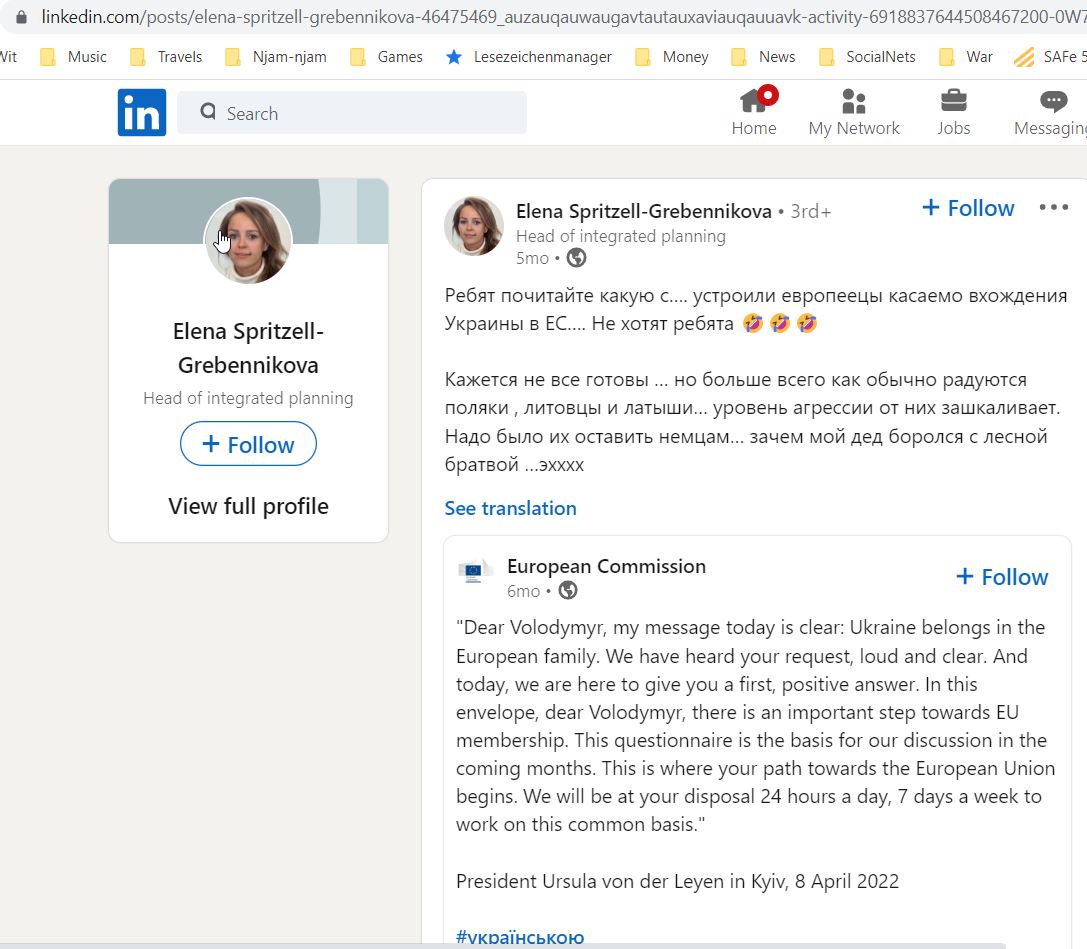1087x949 pixels.
Task: Click the search magnifier icon
Action: pyautogui.click(x=208, y=111)
